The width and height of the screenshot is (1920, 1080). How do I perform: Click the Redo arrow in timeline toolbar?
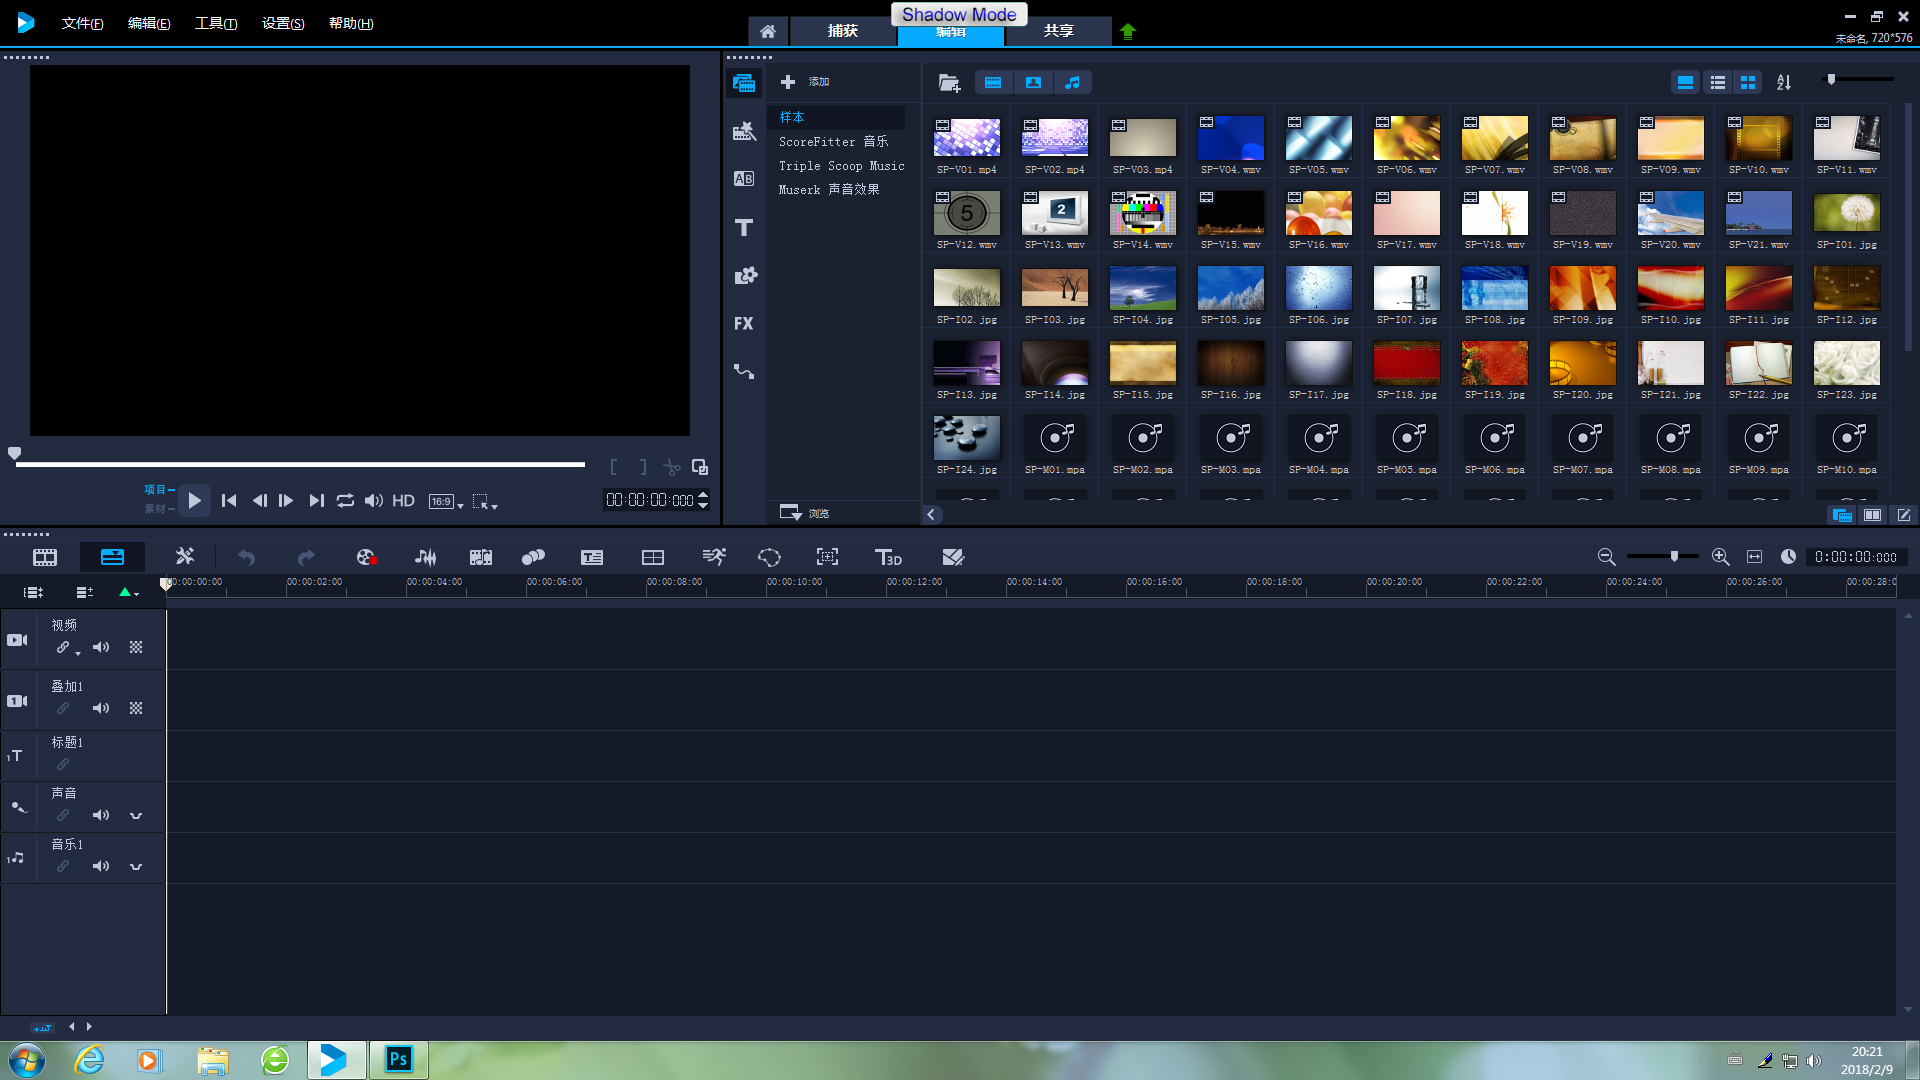coord(306,557)
